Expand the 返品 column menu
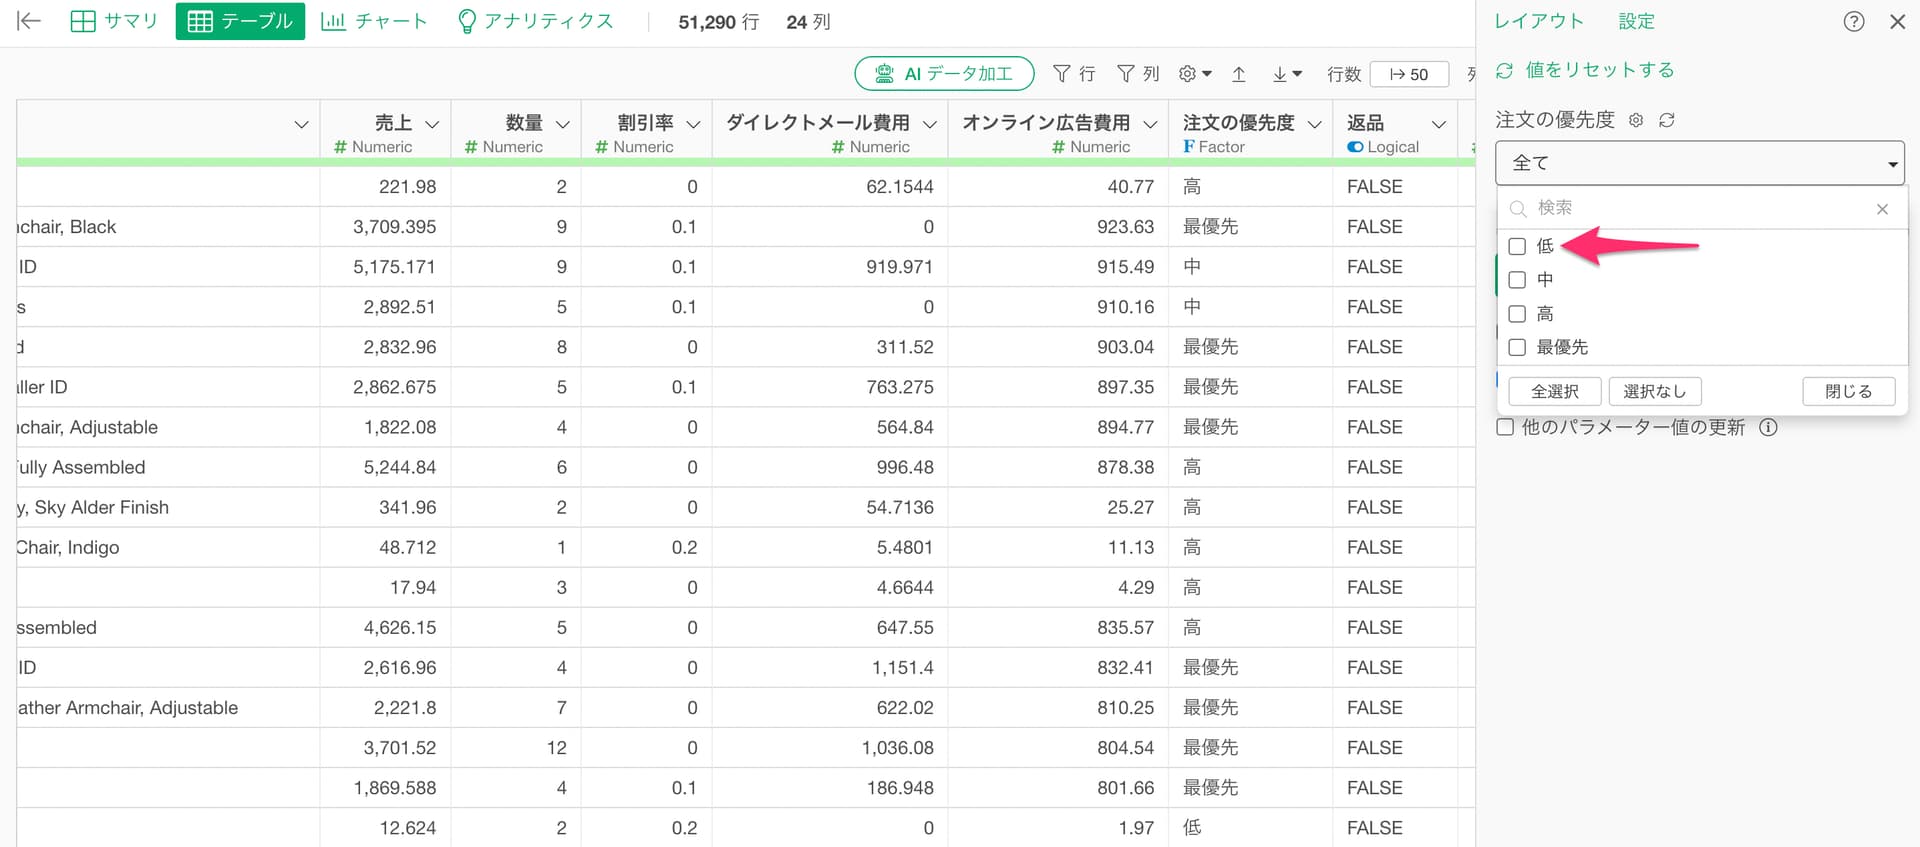Image resolution: width=1920 pixels, height=847 pixels. [x=1439, y=124]
